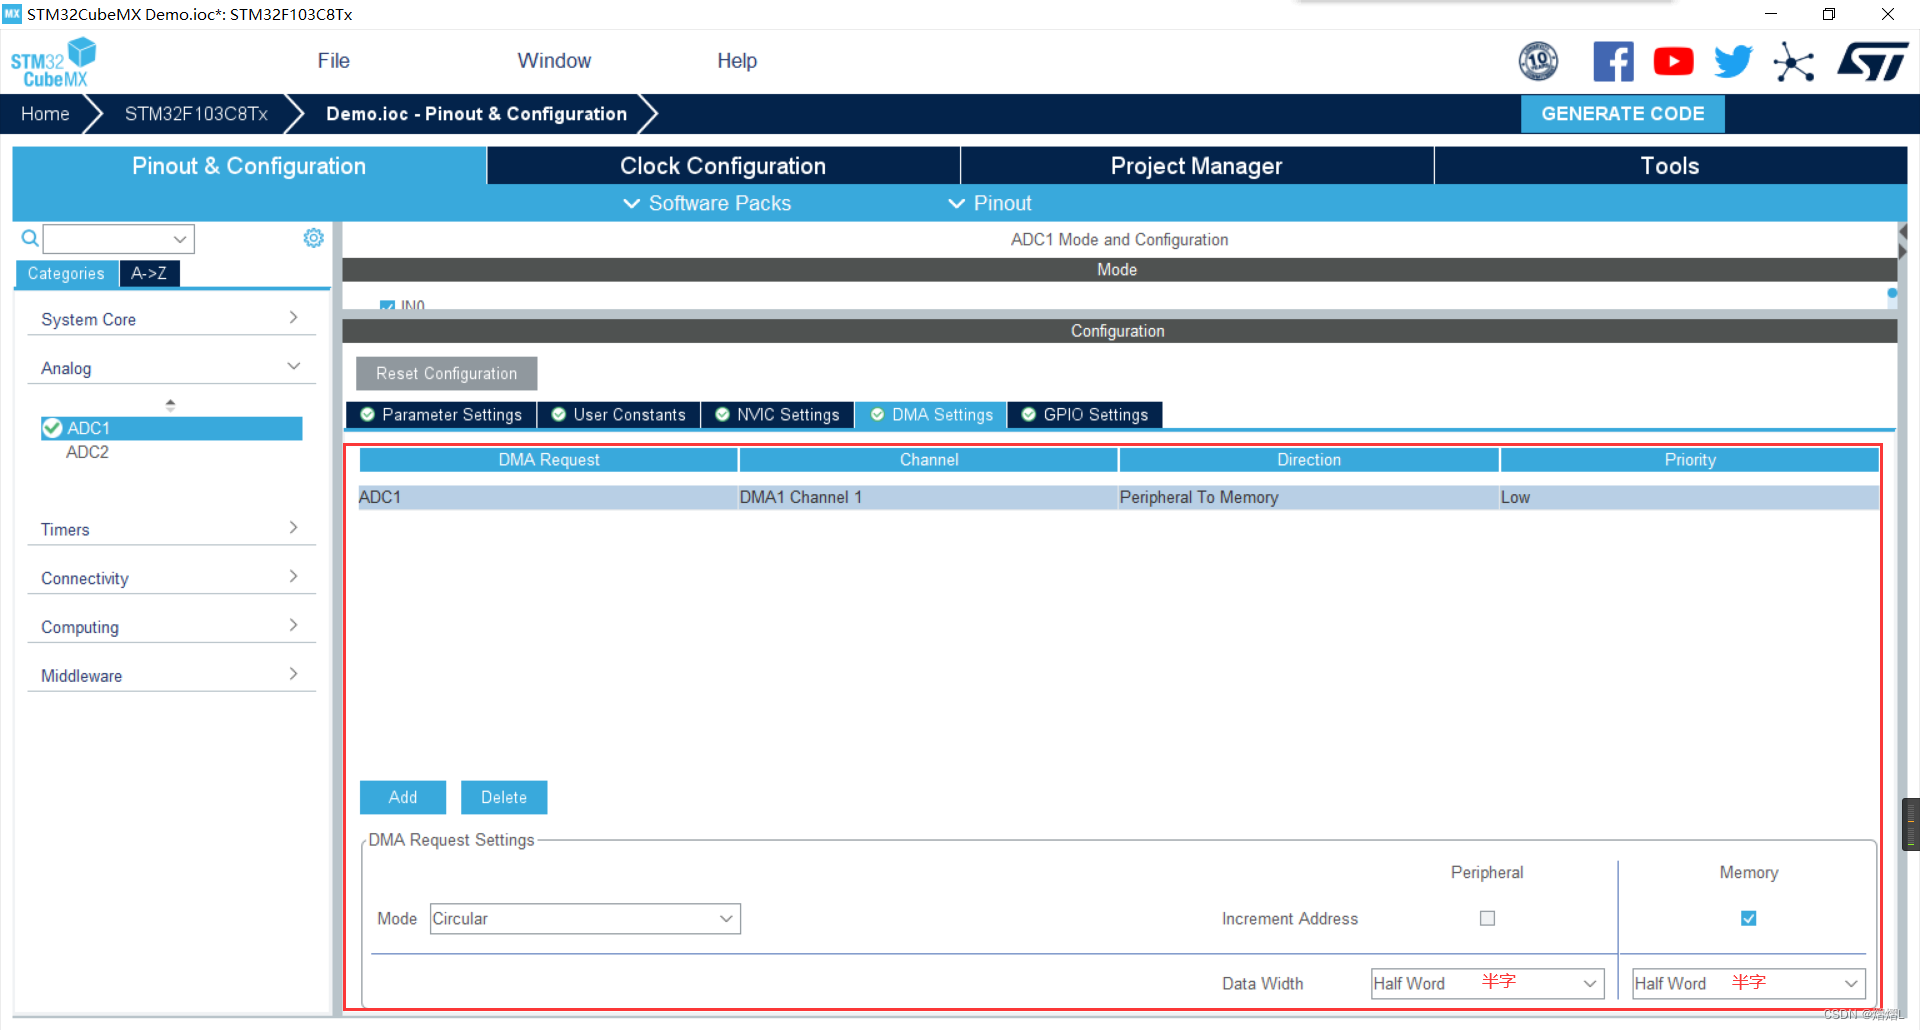1920x1030 pixels.
Task: Select ADC2 in the Analog list
Action: point(88,452)
